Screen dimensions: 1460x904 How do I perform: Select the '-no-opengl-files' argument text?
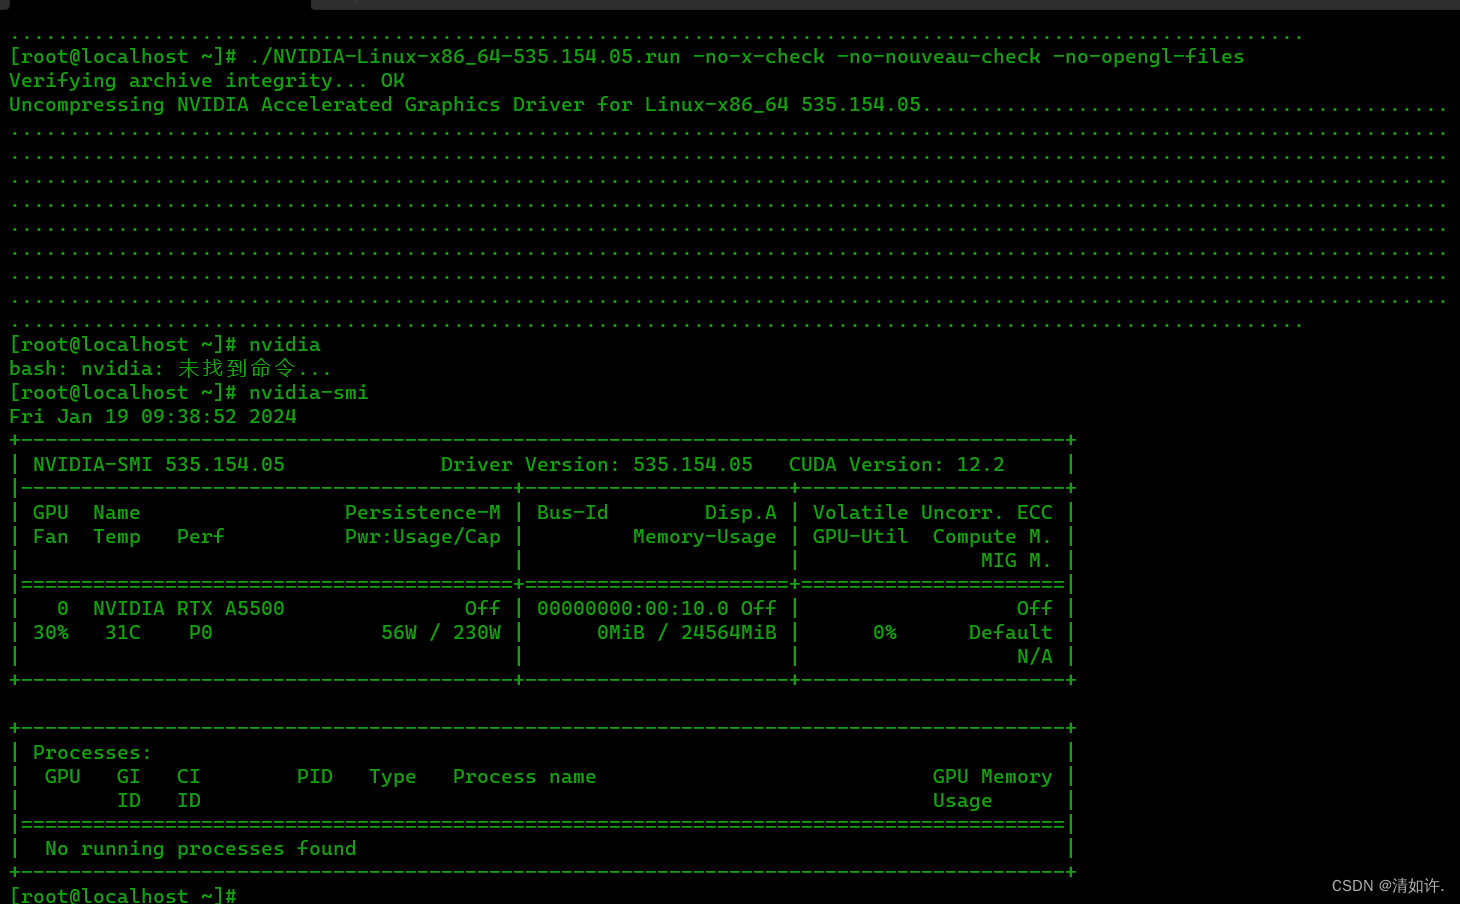click(1149, 57)
